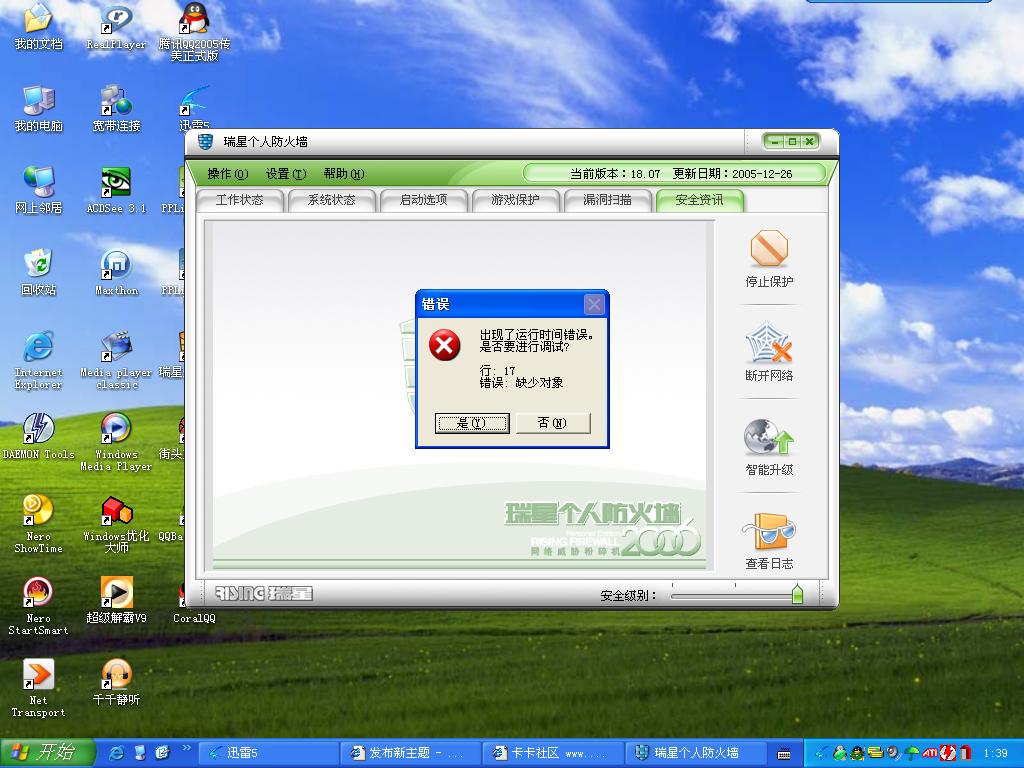Switch to the 启动选项 tab
1024x768 pixels.
pyautogui.click(x=423, y=200)
